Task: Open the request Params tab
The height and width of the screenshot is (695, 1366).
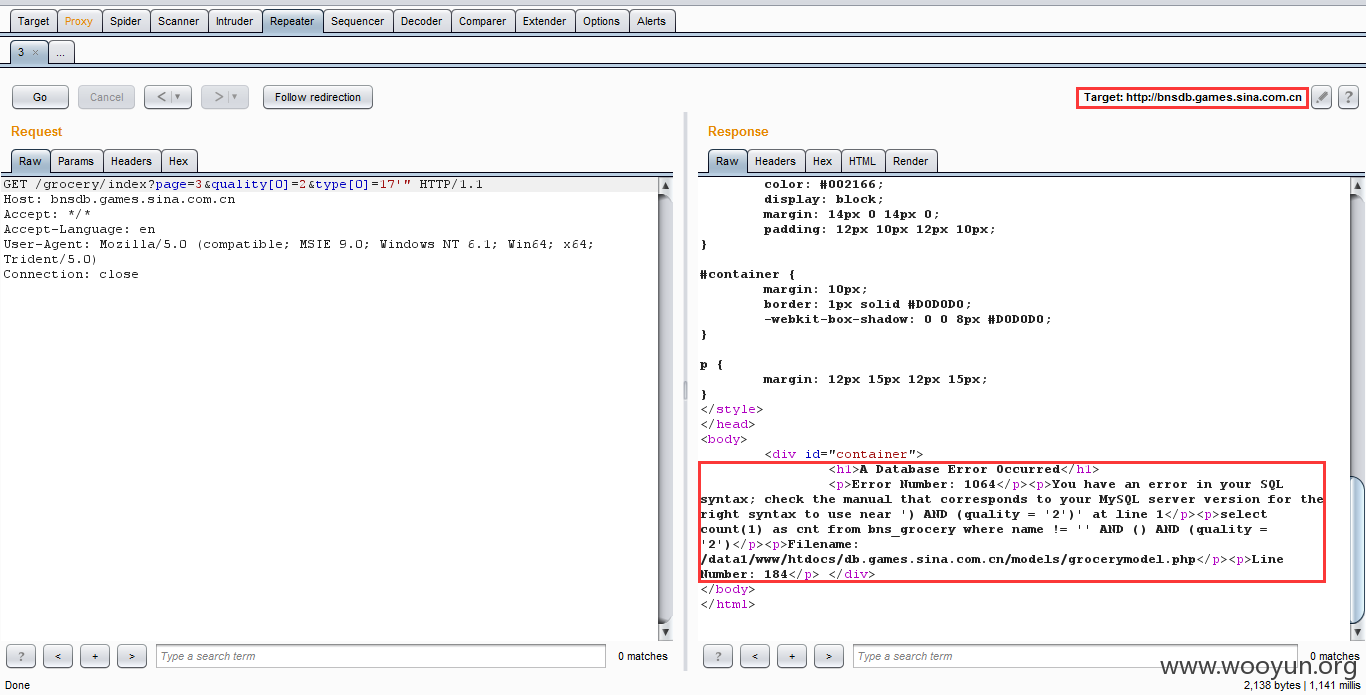Action: click(x=76, y=161)
